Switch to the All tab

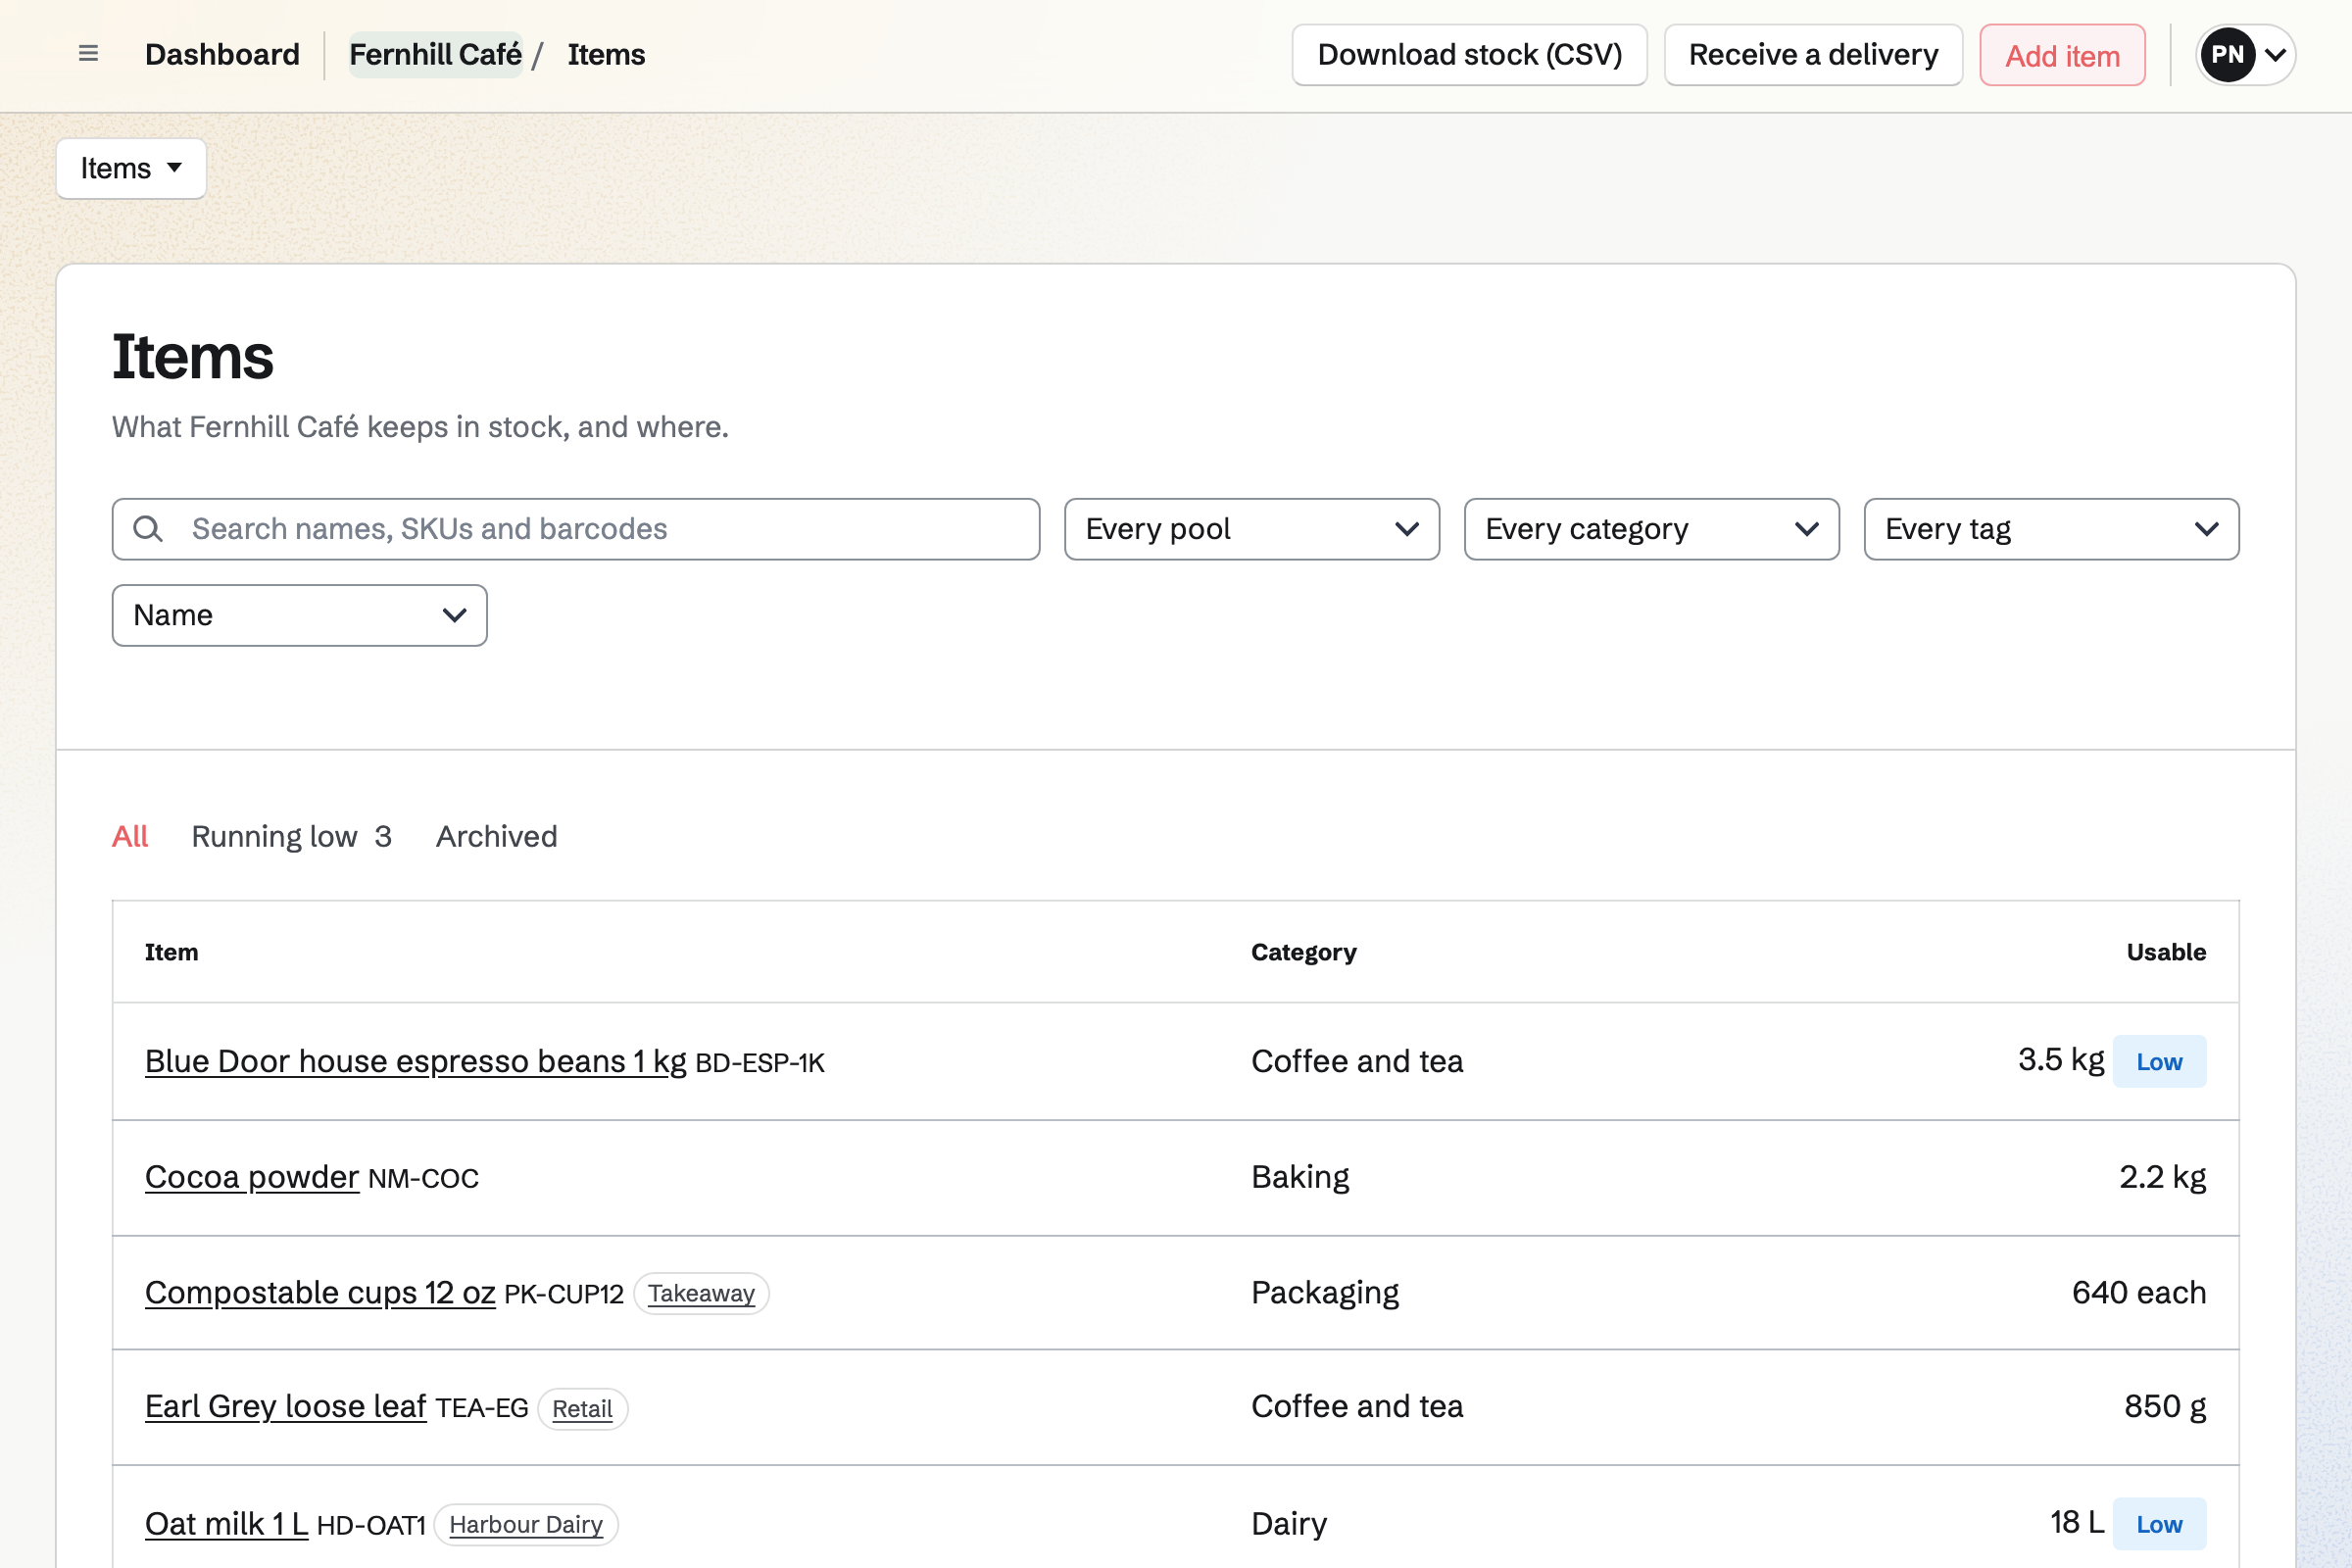point(130,836)
